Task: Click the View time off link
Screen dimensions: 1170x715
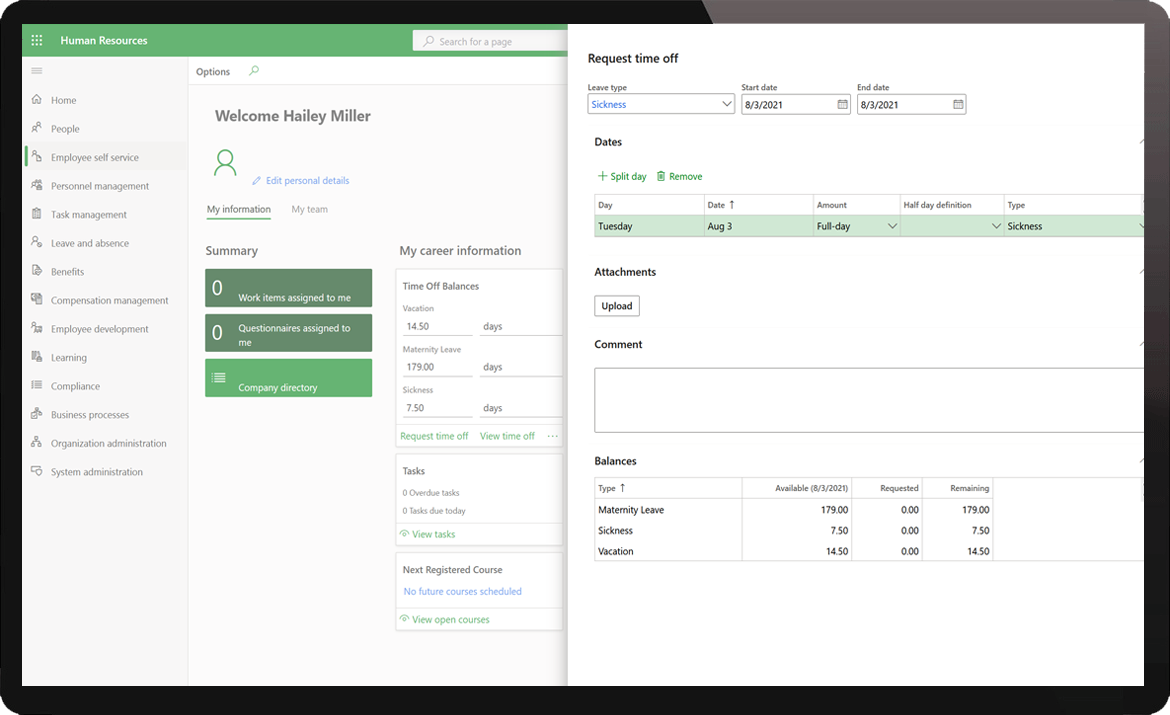Action: click(x=507, y=436)
